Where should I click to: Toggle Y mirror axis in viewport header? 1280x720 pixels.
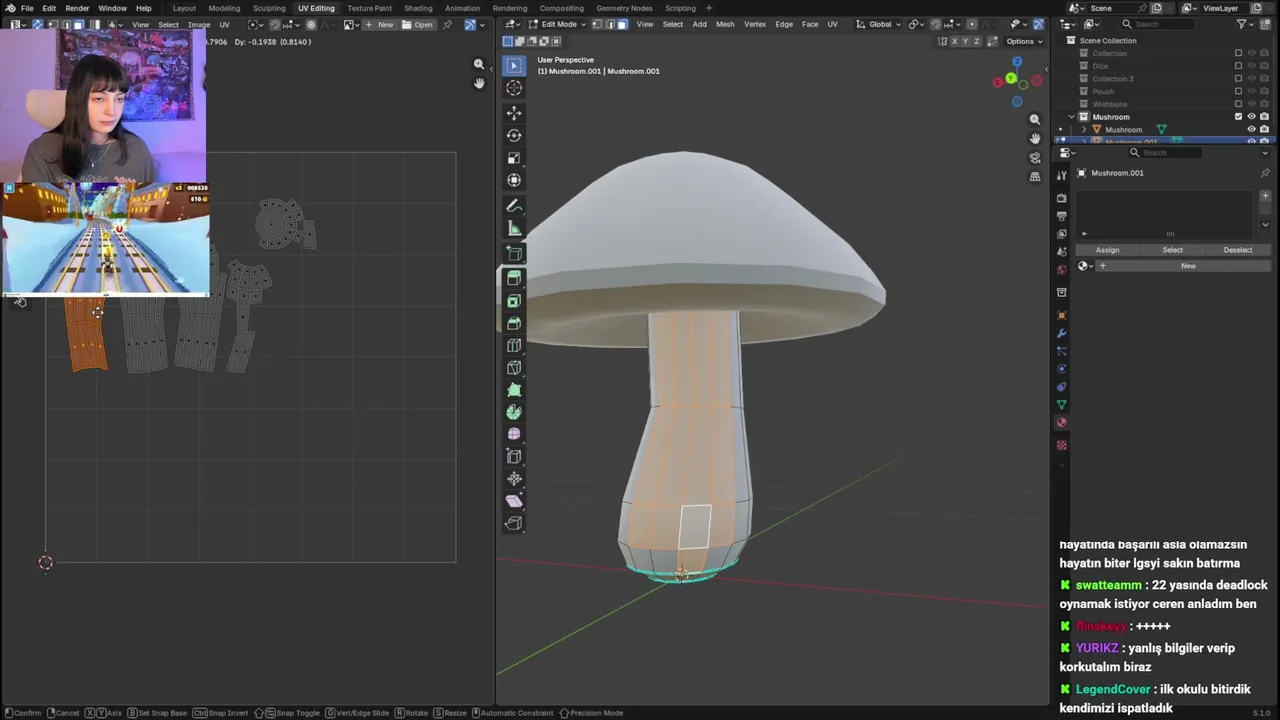(966, 41)
